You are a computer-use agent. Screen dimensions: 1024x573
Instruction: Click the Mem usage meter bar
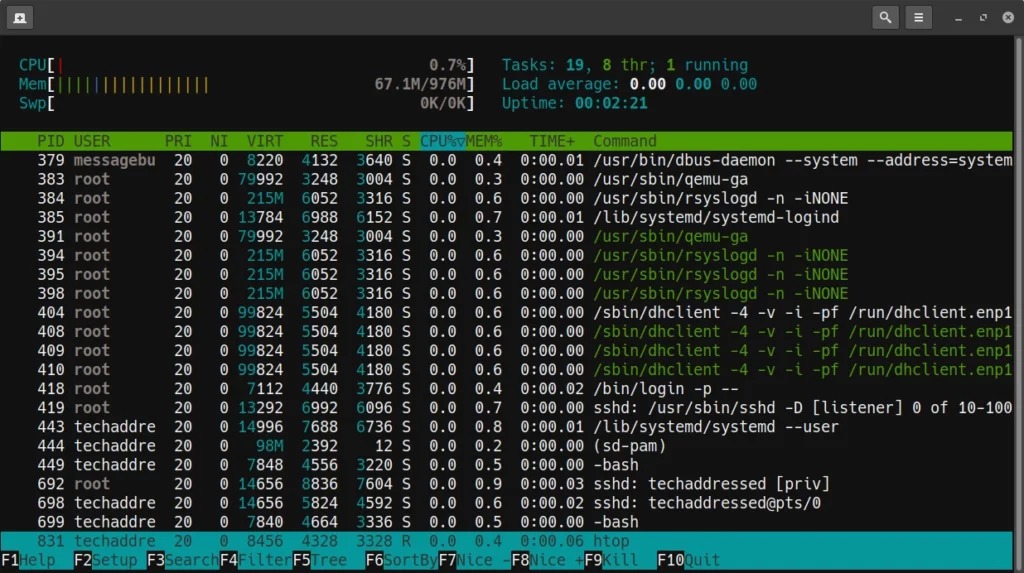click(246, 84)
